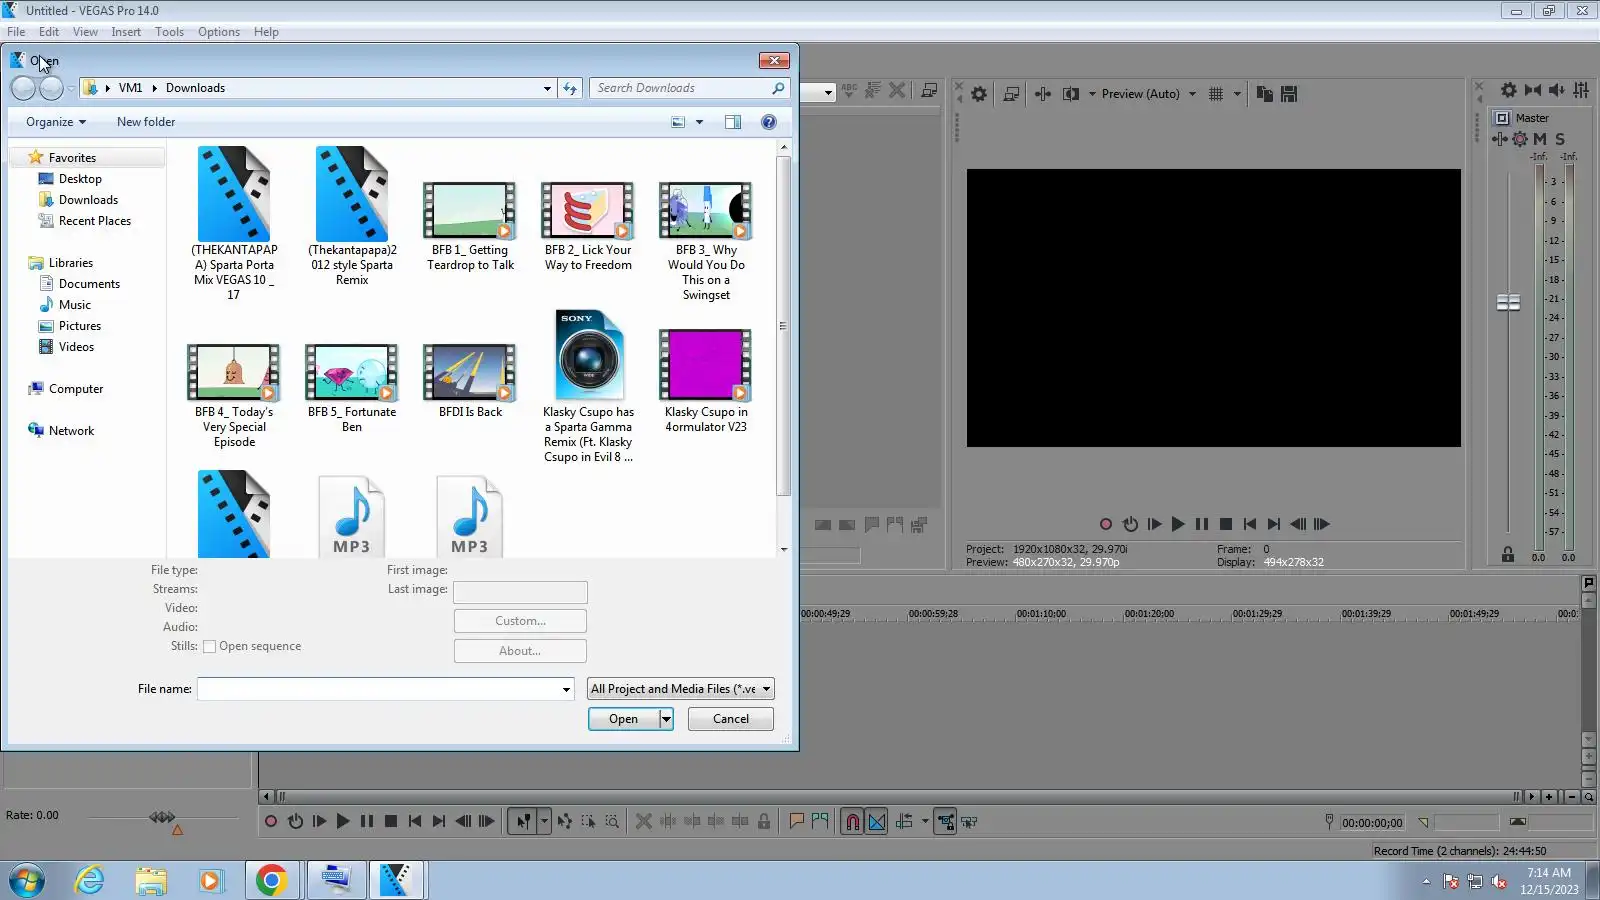
Task: Open Video Output FX in preview toolbar
Action: coord(1042,94)
